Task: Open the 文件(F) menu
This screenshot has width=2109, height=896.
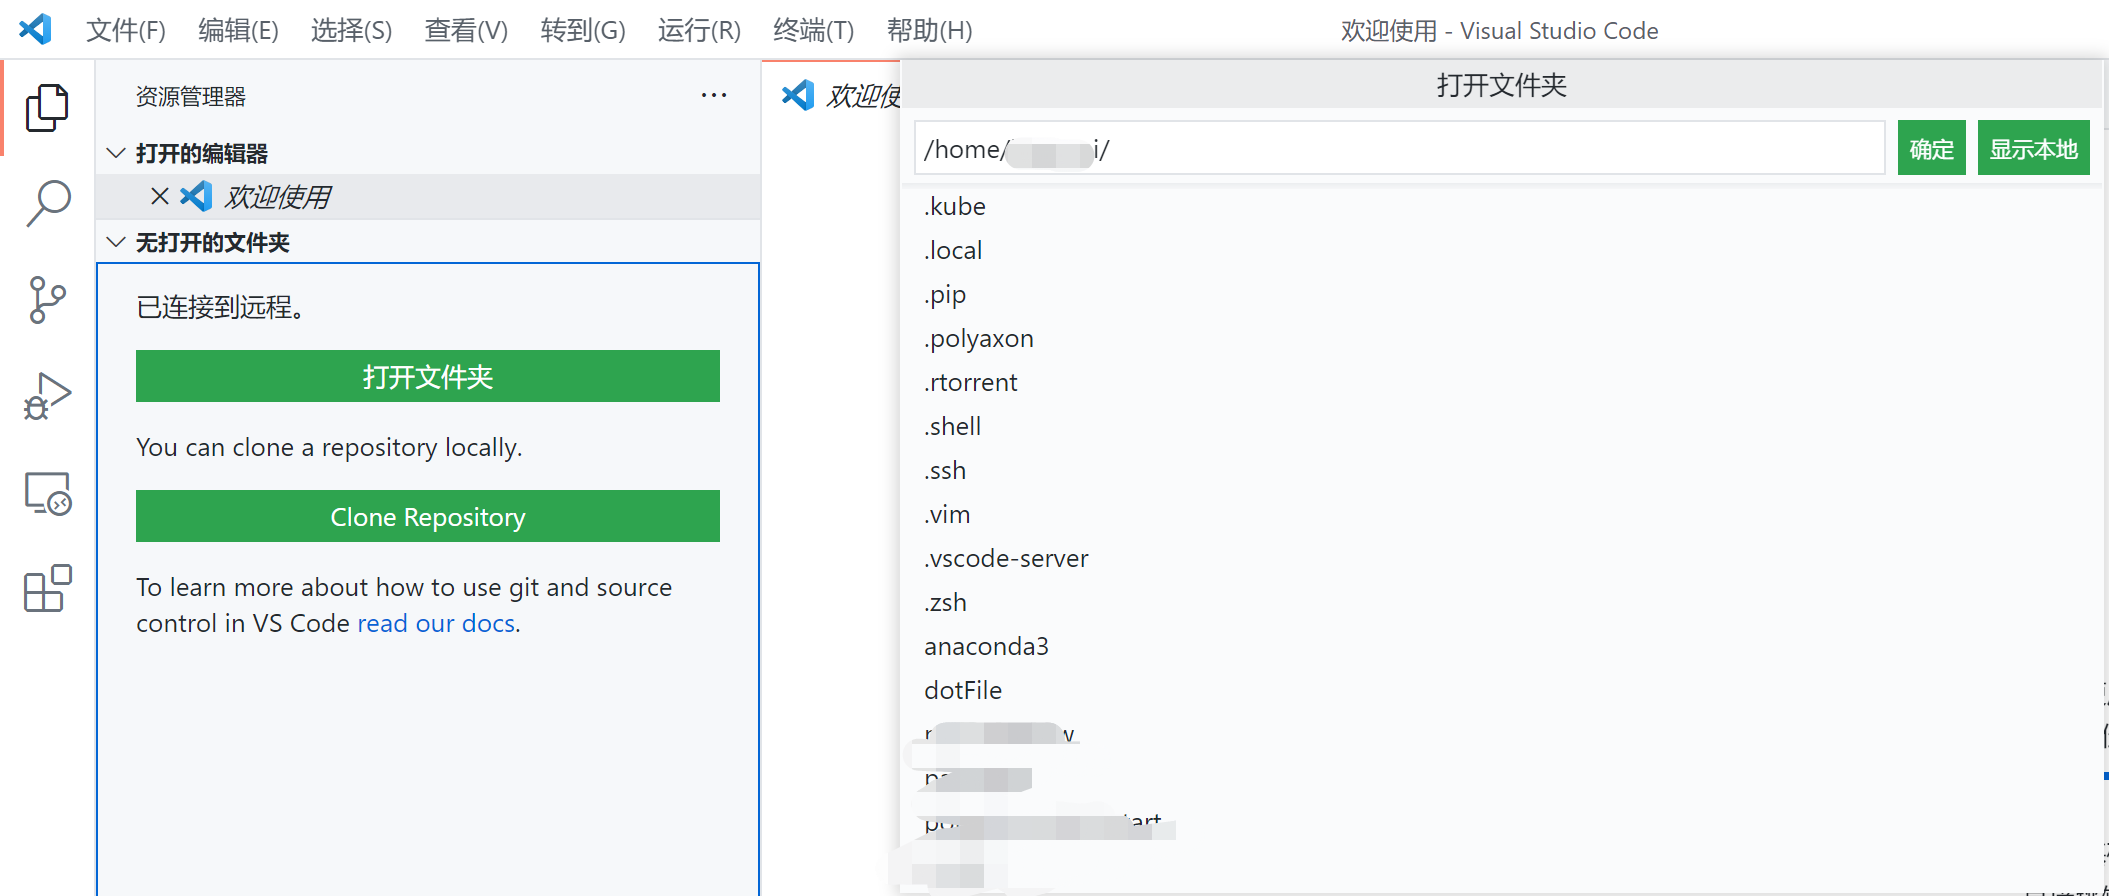Action: click(x=126, y=30)
